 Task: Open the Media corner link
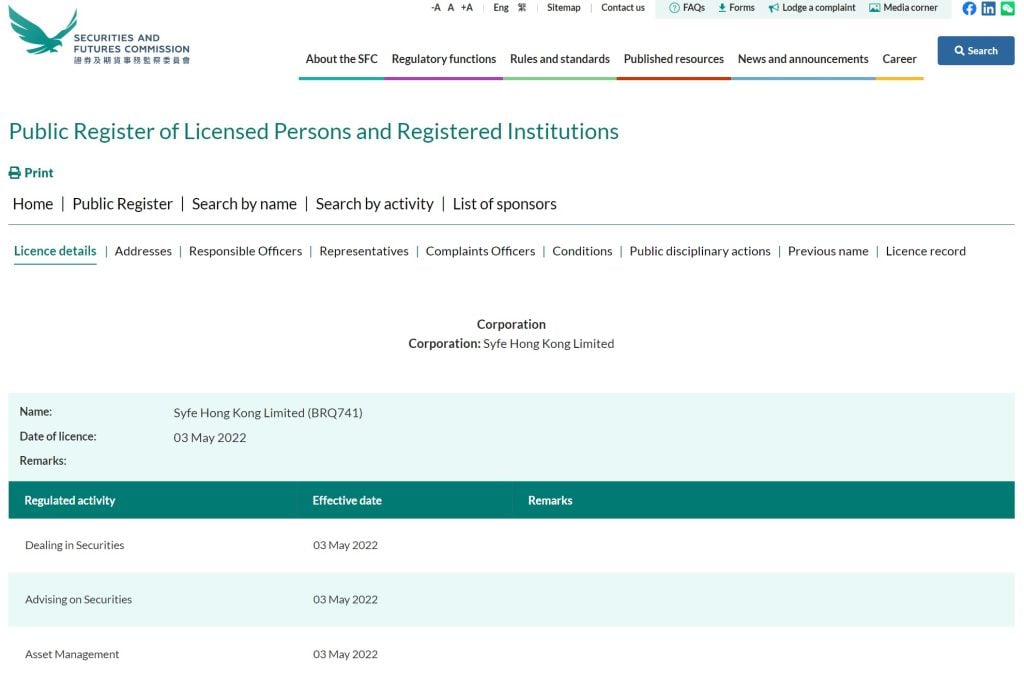pyautogui.click(x=910, y=8)
